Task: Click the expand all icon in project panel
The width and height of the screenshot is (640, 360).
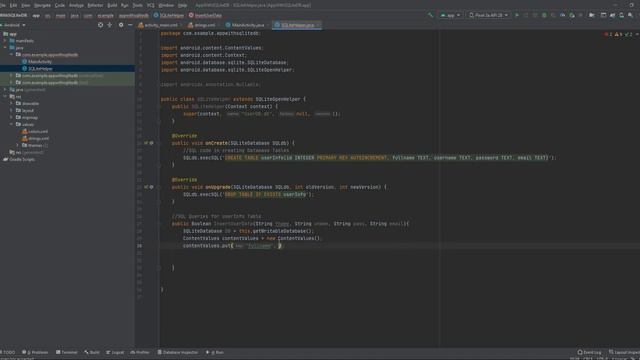Action: click(110, 25)
